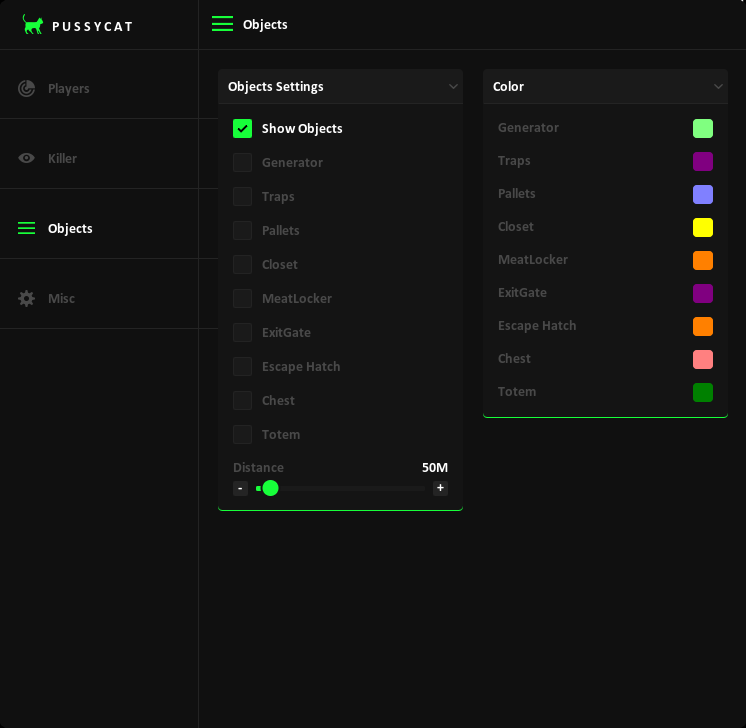Collapse the Objects Settings panel chevron

[453, 87]
